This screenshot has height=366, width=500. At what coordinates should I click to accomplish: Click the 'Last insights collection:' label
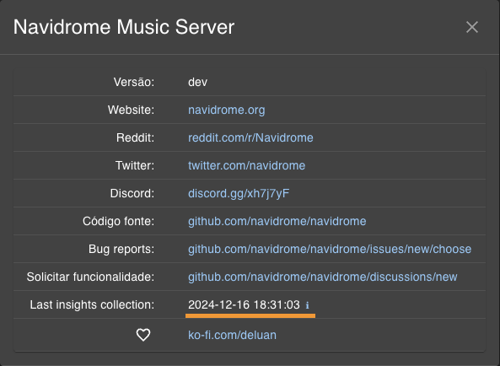pos(92,305)
